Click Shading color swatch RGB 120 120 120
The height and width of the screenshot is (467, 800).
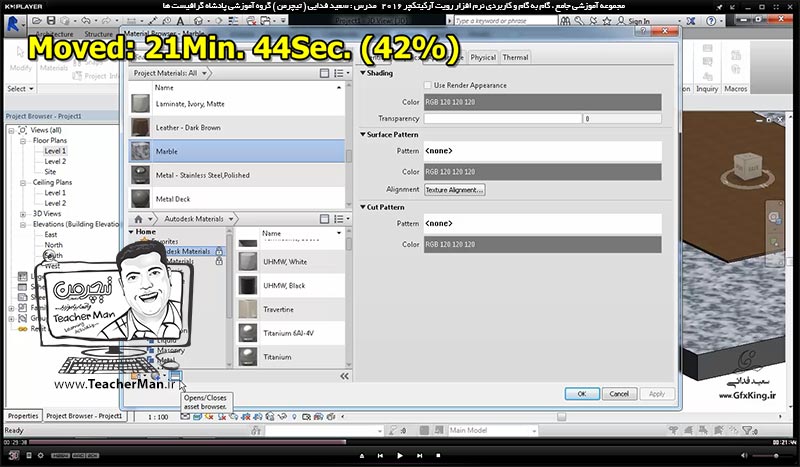point(542,102)
